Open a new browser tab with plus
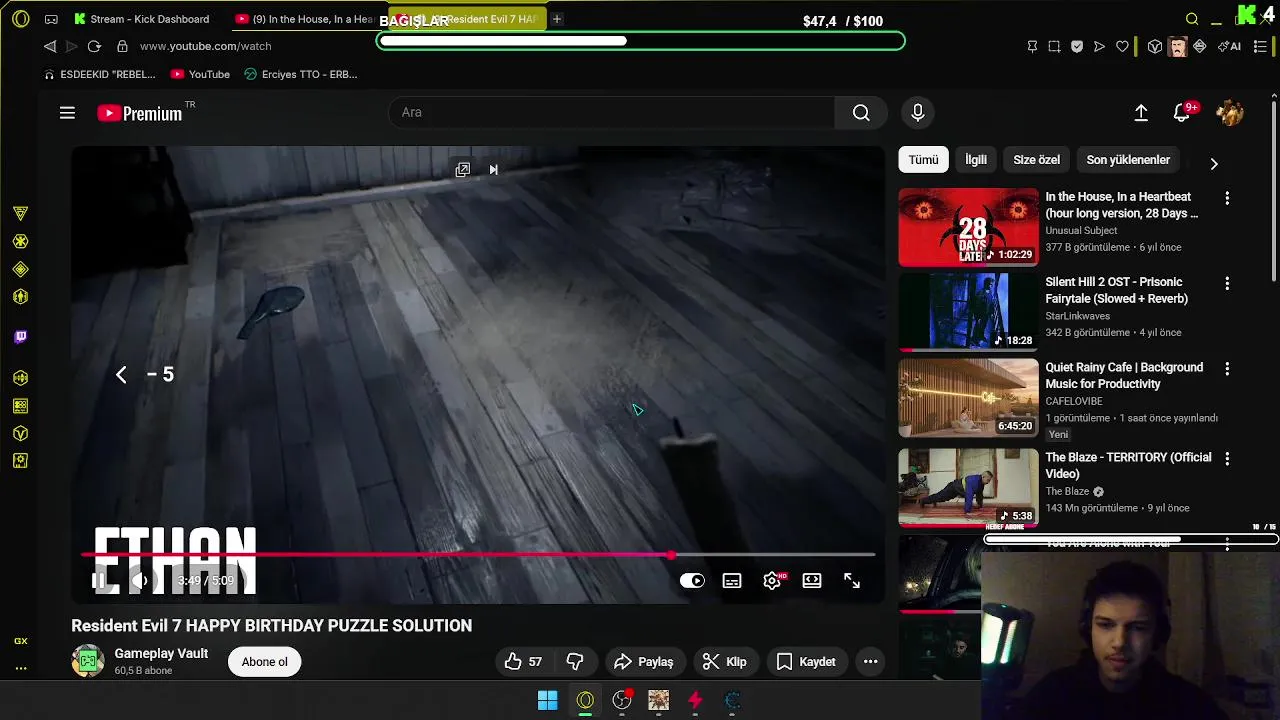Screen dimensions: 1280x720 [x=557, y=19]
